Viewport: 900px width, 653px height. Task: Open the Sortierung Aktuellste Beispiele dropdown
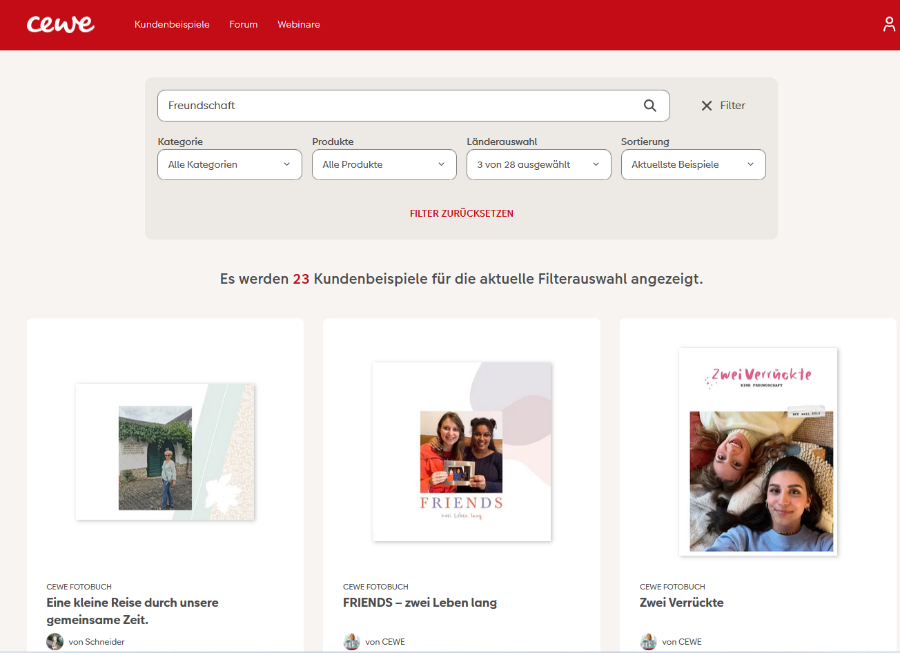pyautogui.click(x=693, y=165)
